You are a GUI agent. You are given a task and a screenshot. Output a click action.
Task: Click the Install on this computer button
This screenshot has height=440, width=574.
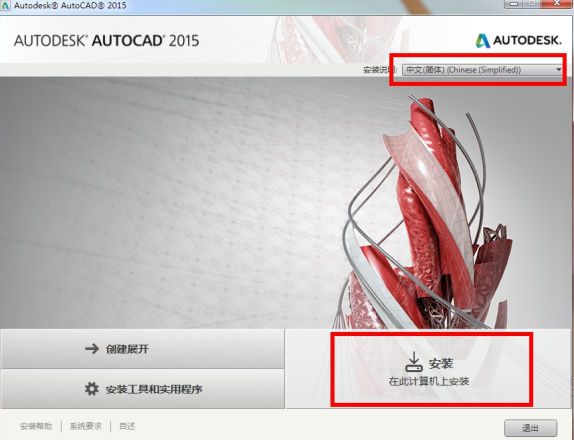429,368
